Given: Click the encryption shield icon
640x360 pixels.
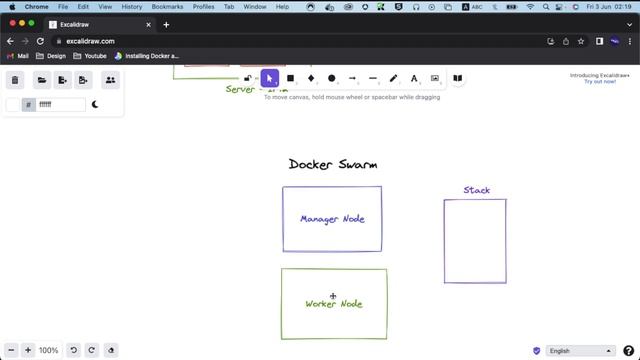Looking at the screenshot, I should [537, 351].
